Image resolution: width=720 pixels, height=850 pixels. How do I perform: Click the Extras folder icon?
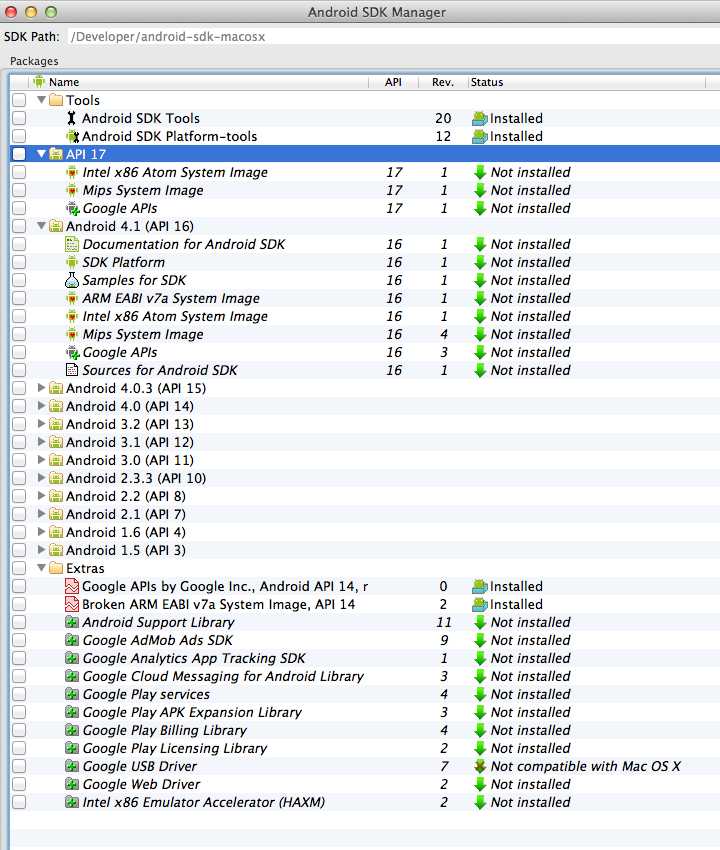coord(56,568)
